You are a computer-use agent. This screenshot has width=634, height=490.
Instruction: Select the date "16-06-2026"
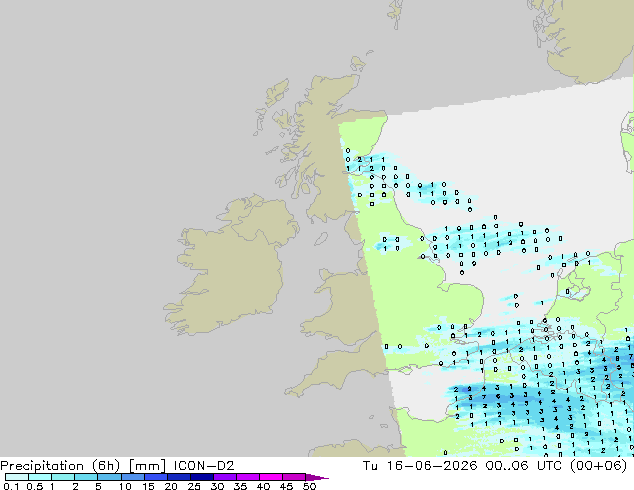click(x=432, y=466)
